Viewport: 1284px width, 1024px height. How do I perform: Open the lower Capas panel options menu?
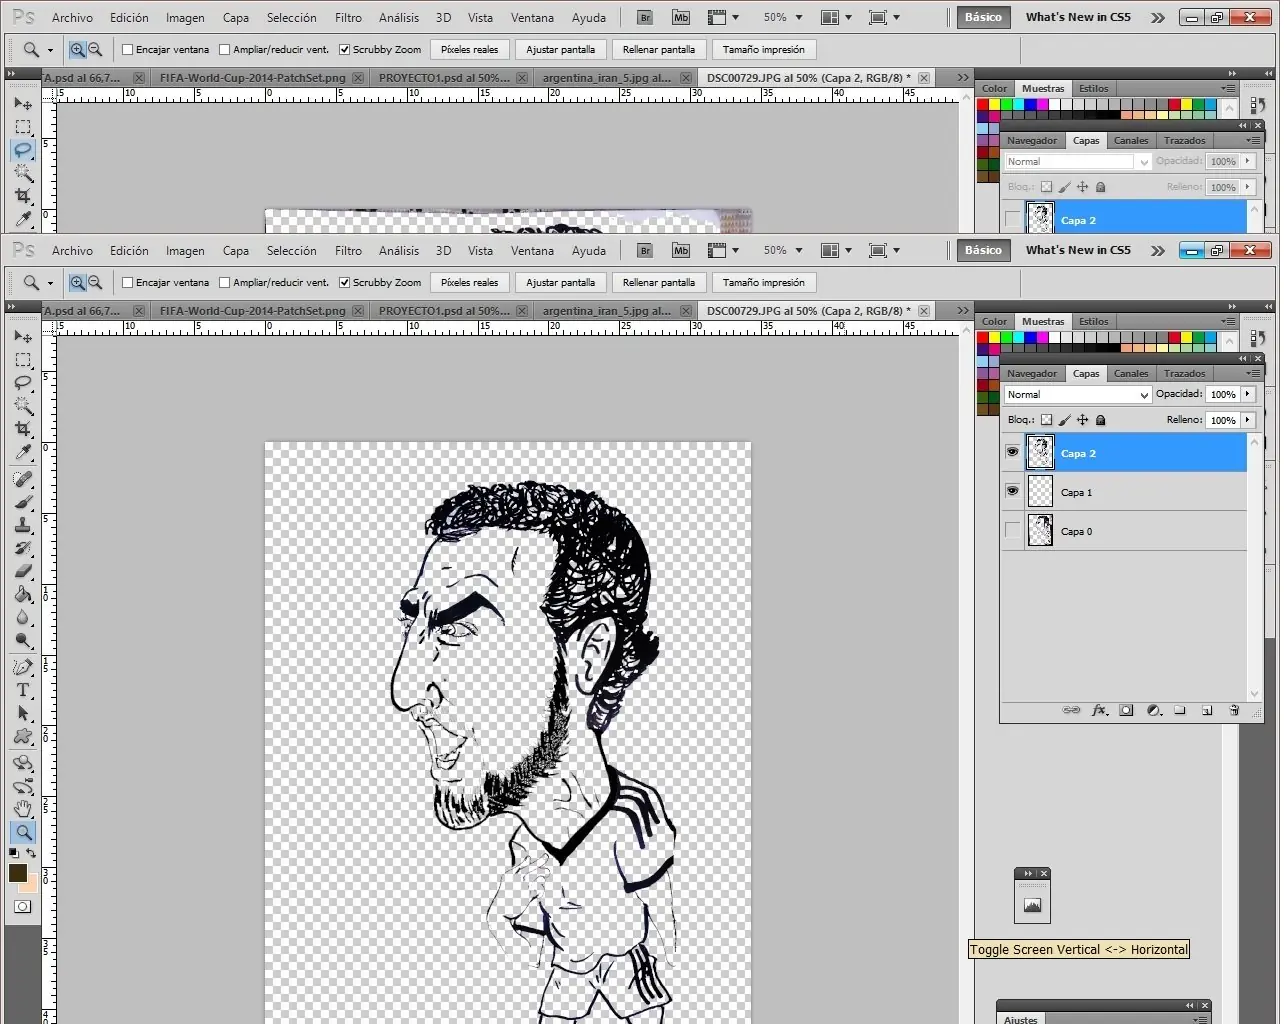(x=1253, y=374)
